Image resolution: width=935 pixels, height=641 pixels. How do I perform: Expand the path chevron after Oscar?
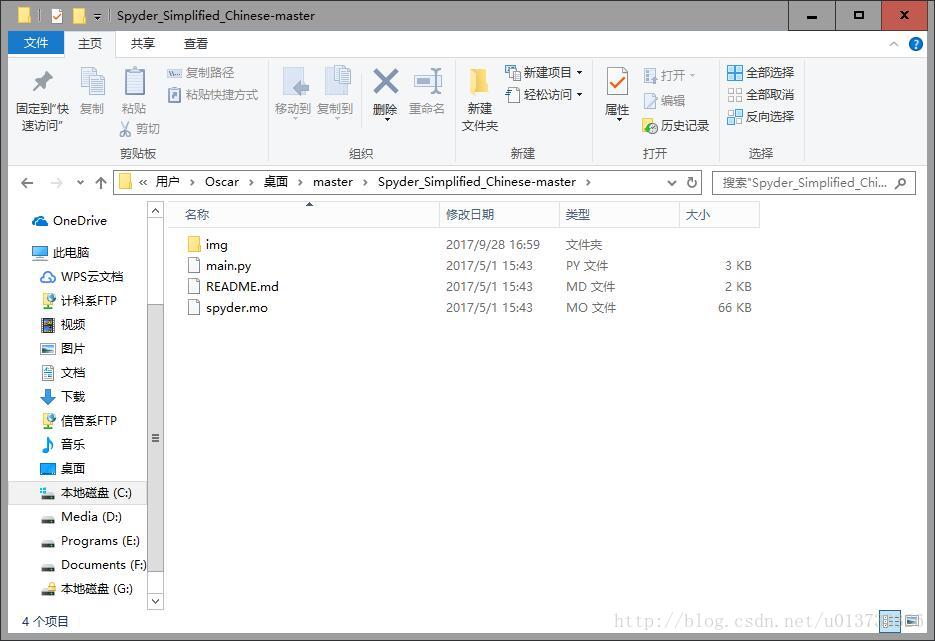251,182
